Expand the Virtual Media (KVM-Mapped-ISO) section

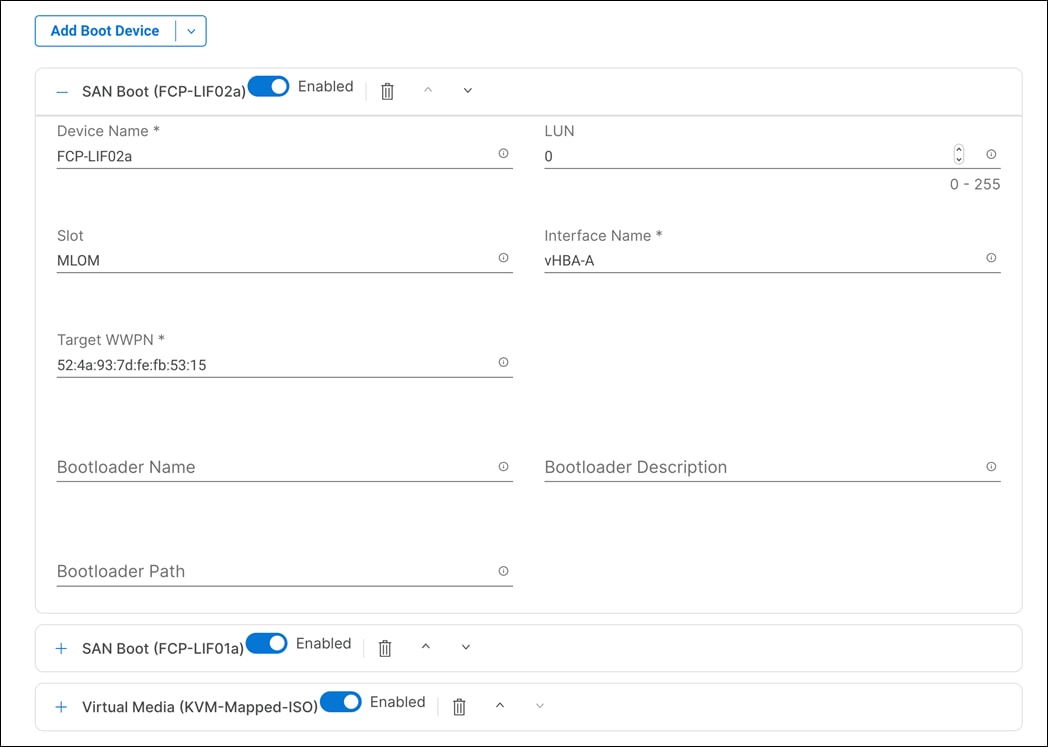pos(60,706)
